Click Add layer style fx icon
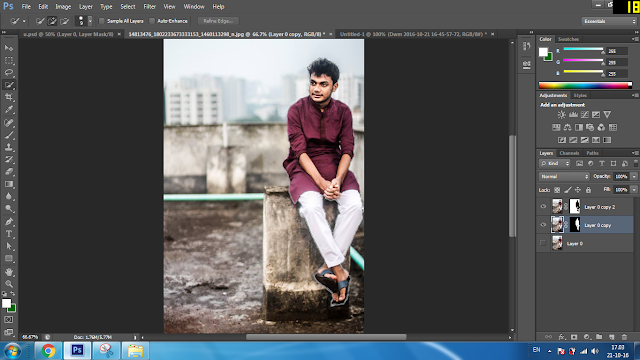The height and width of the screenshot is (360, 640). [562, 337]
